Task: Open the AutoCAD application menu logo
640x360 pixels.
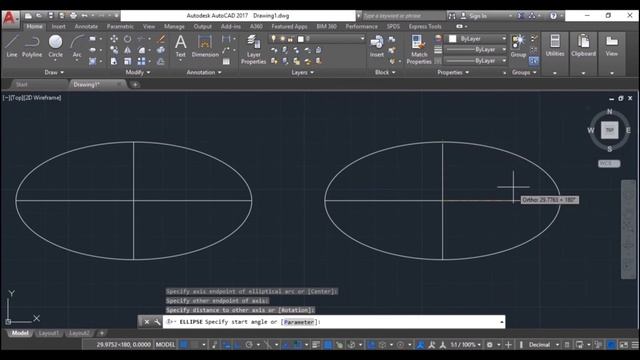Action: [x=9, y=19]
